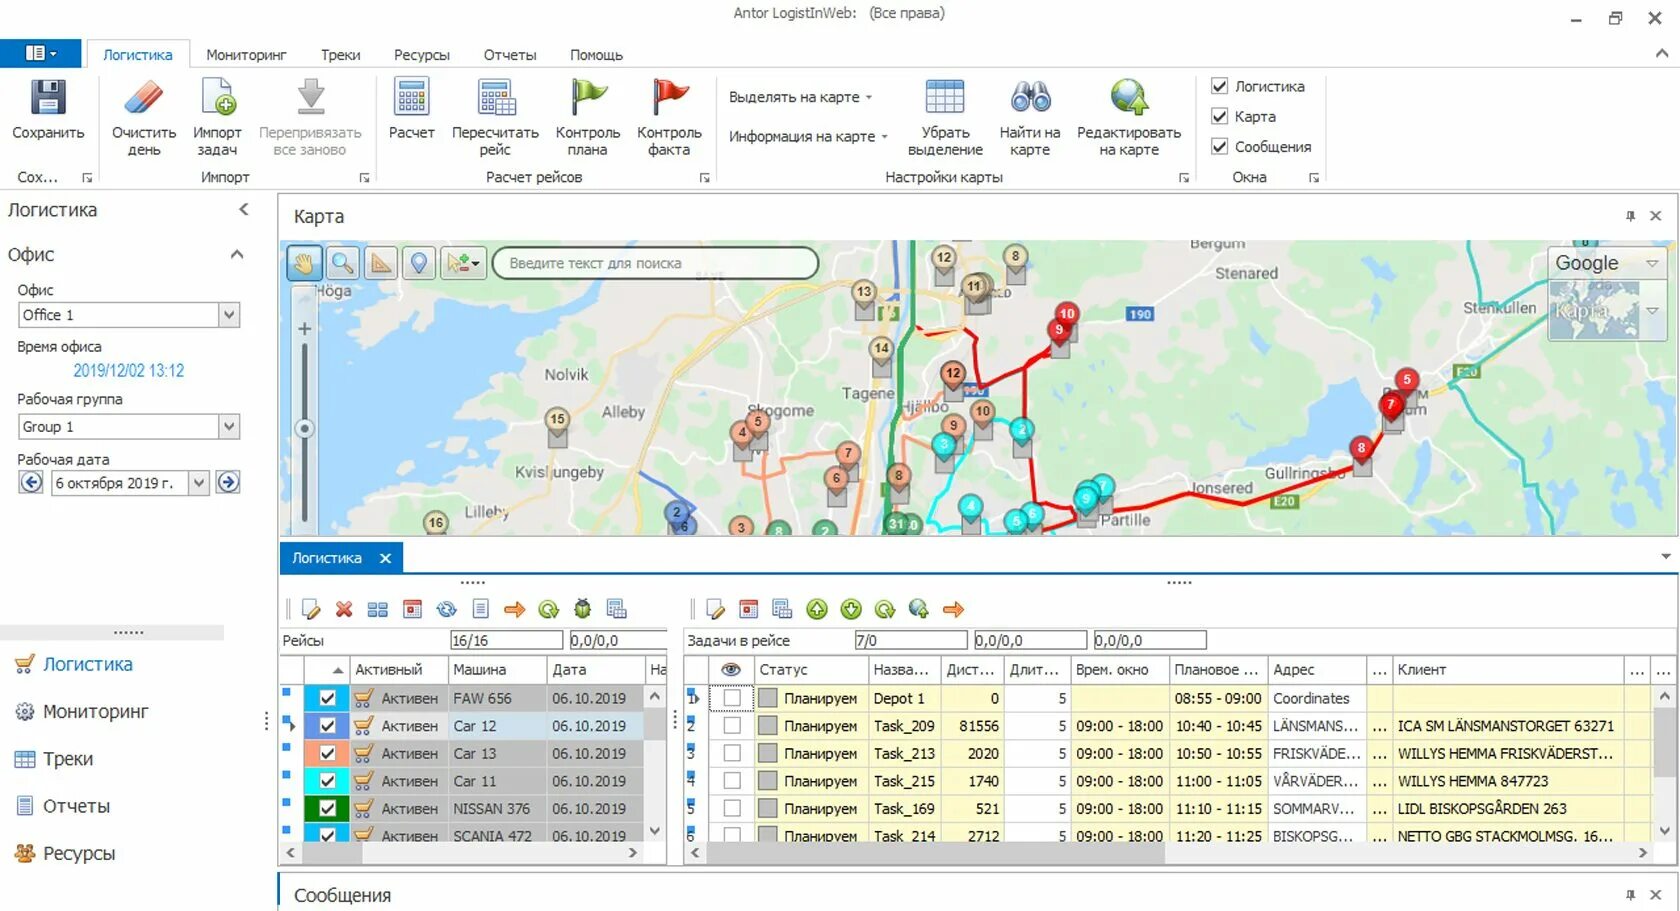1680x911 pixels.
Task: Click the Очистить день eraser icon
Action: tap(144, 98)
